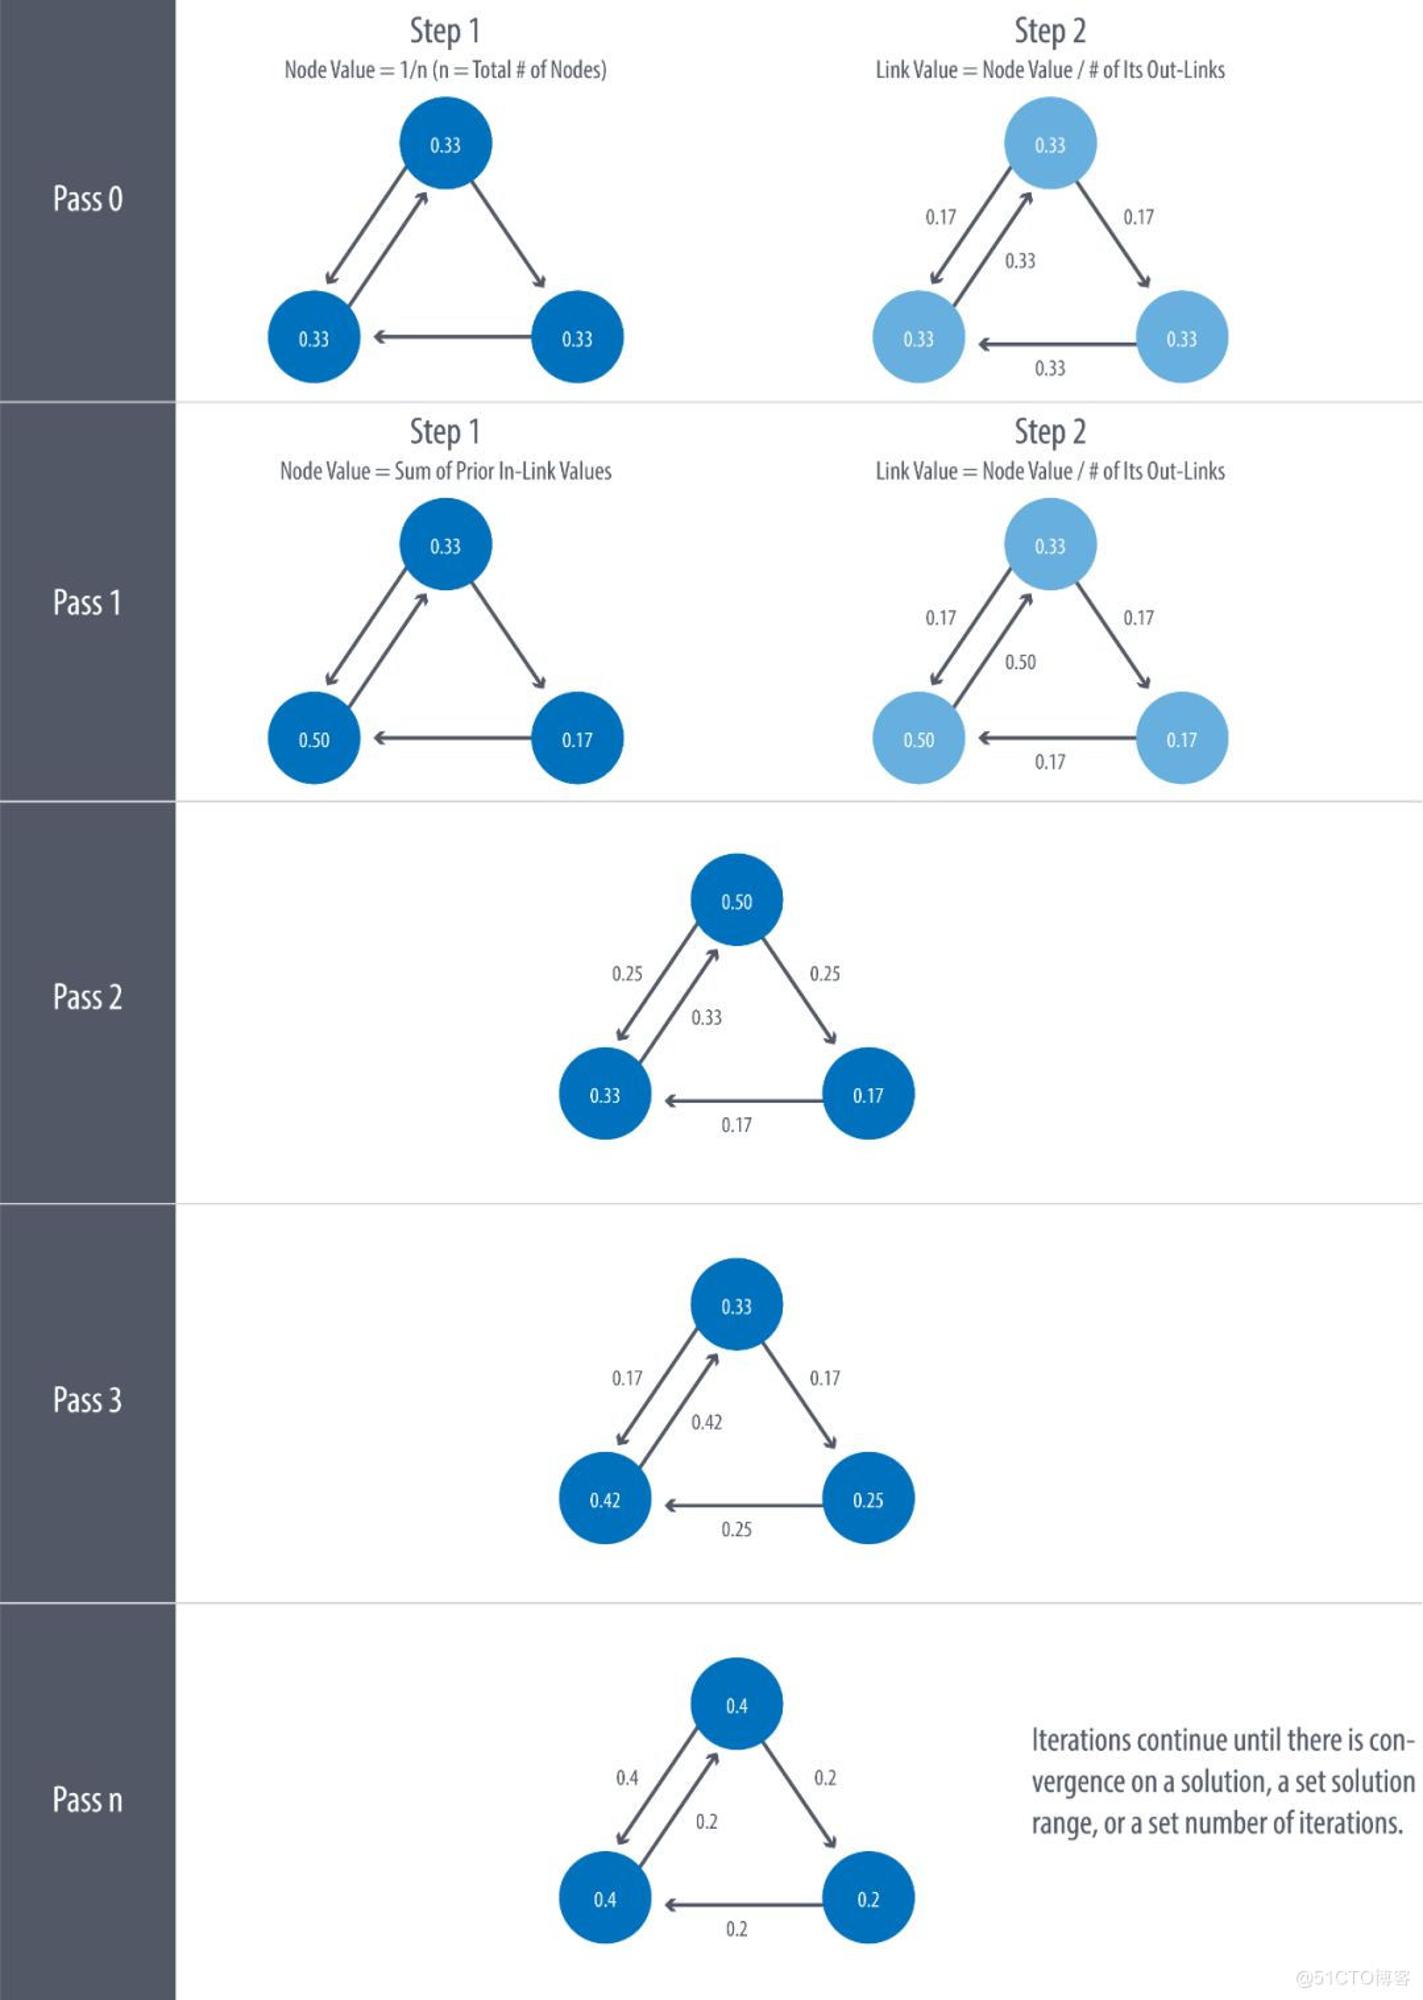This screenshot has width=1423, height=2000.
Task: Open the Pass 2 row label
Action: [88, 997]
